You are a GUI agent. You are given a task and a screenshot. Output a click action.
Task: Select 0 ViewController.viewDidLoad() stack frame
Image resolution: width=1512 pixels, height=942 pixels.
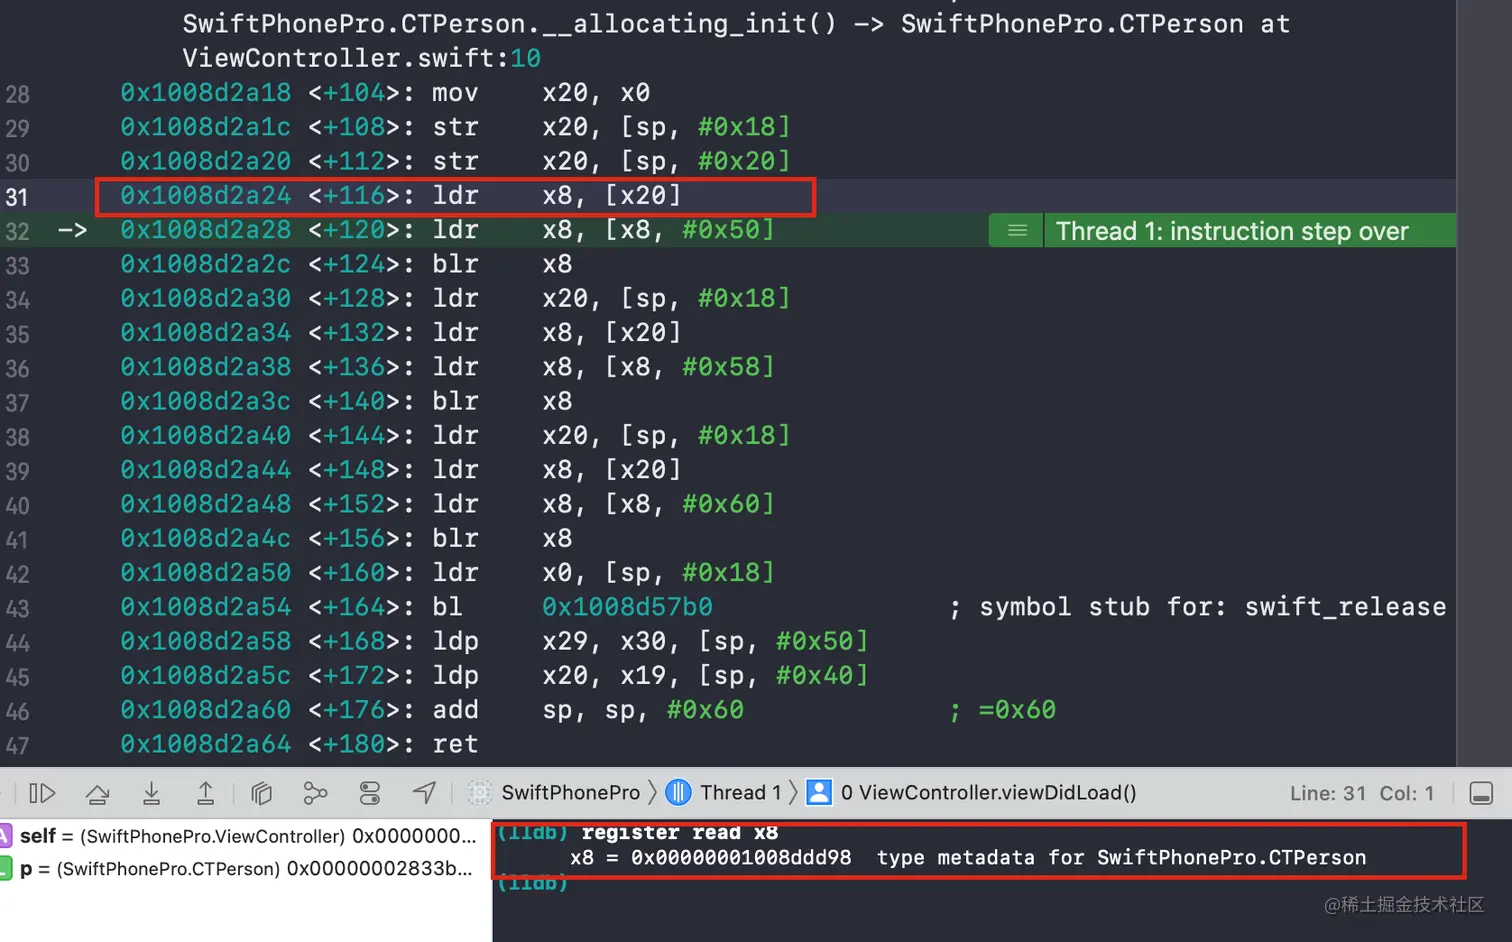tap(988, 793)
